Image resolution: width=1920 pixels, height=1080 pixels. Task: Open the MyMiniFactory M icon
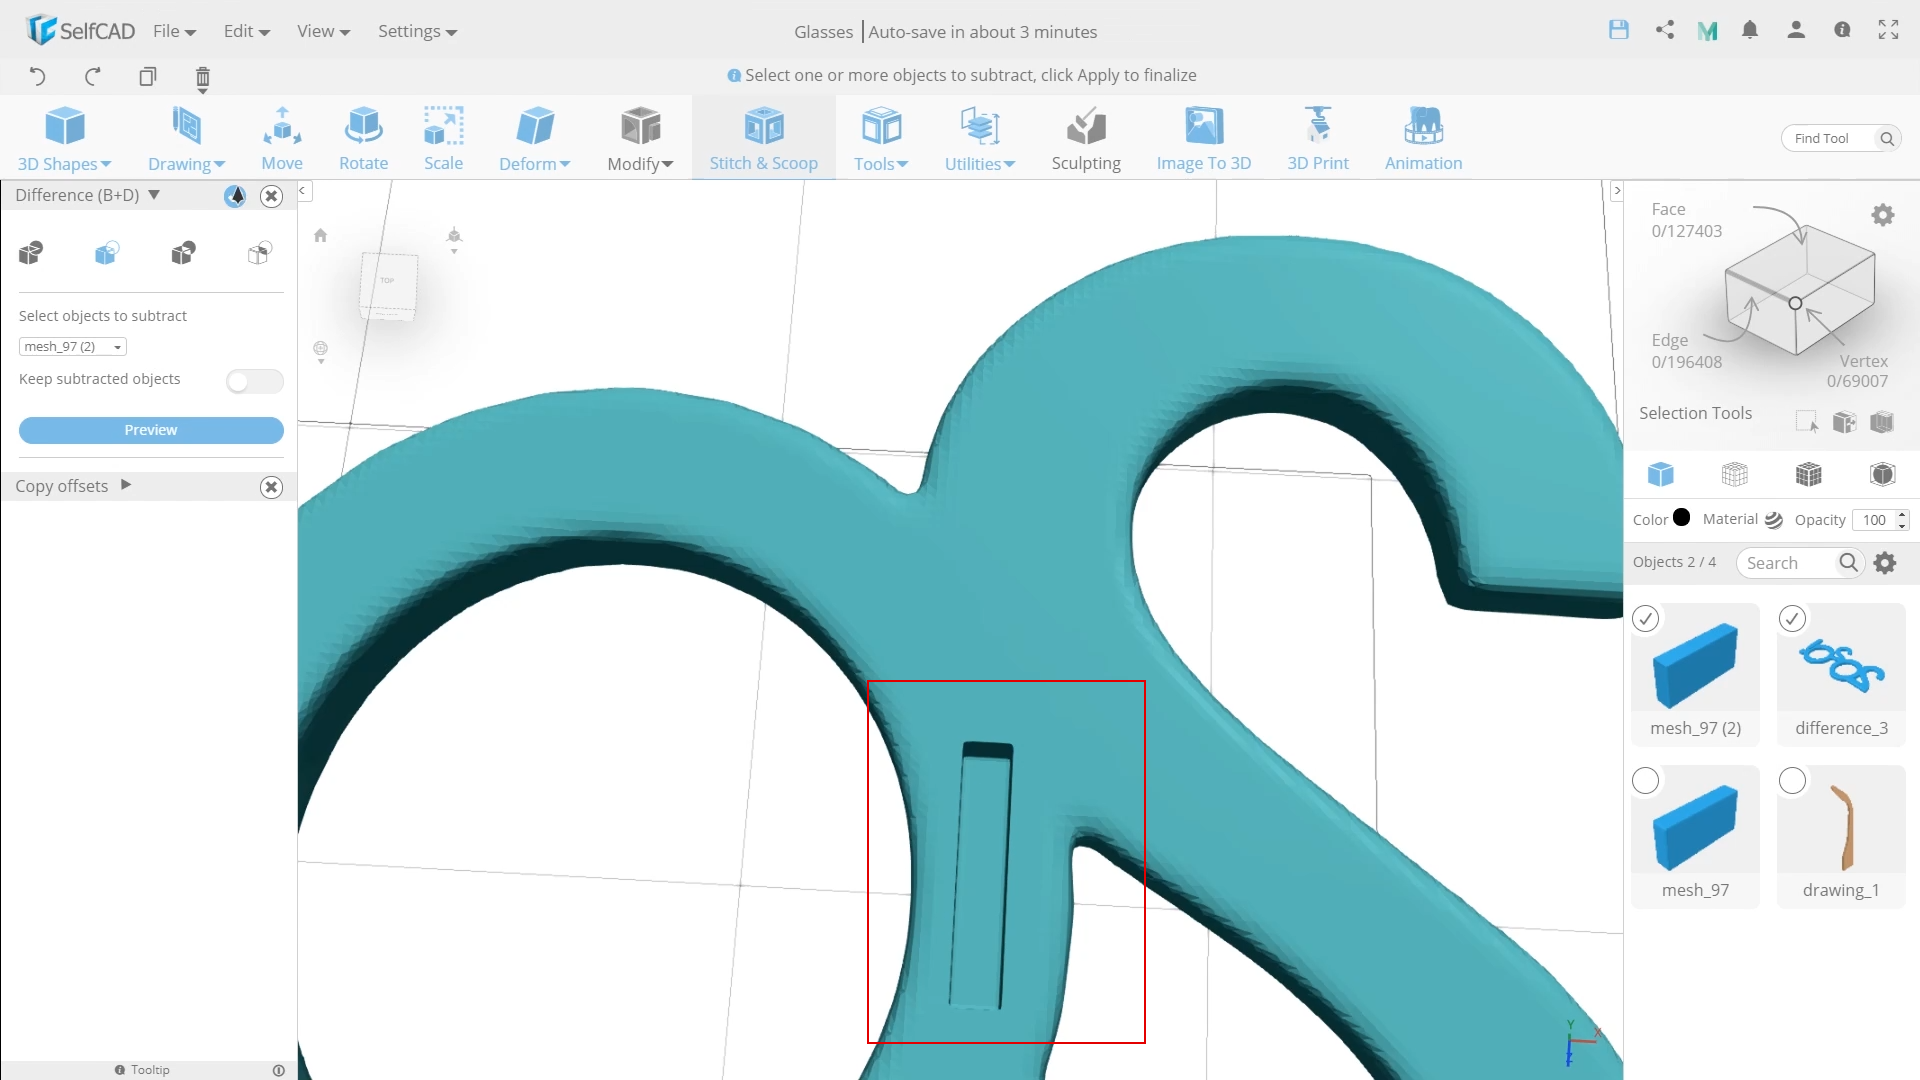1707,31
